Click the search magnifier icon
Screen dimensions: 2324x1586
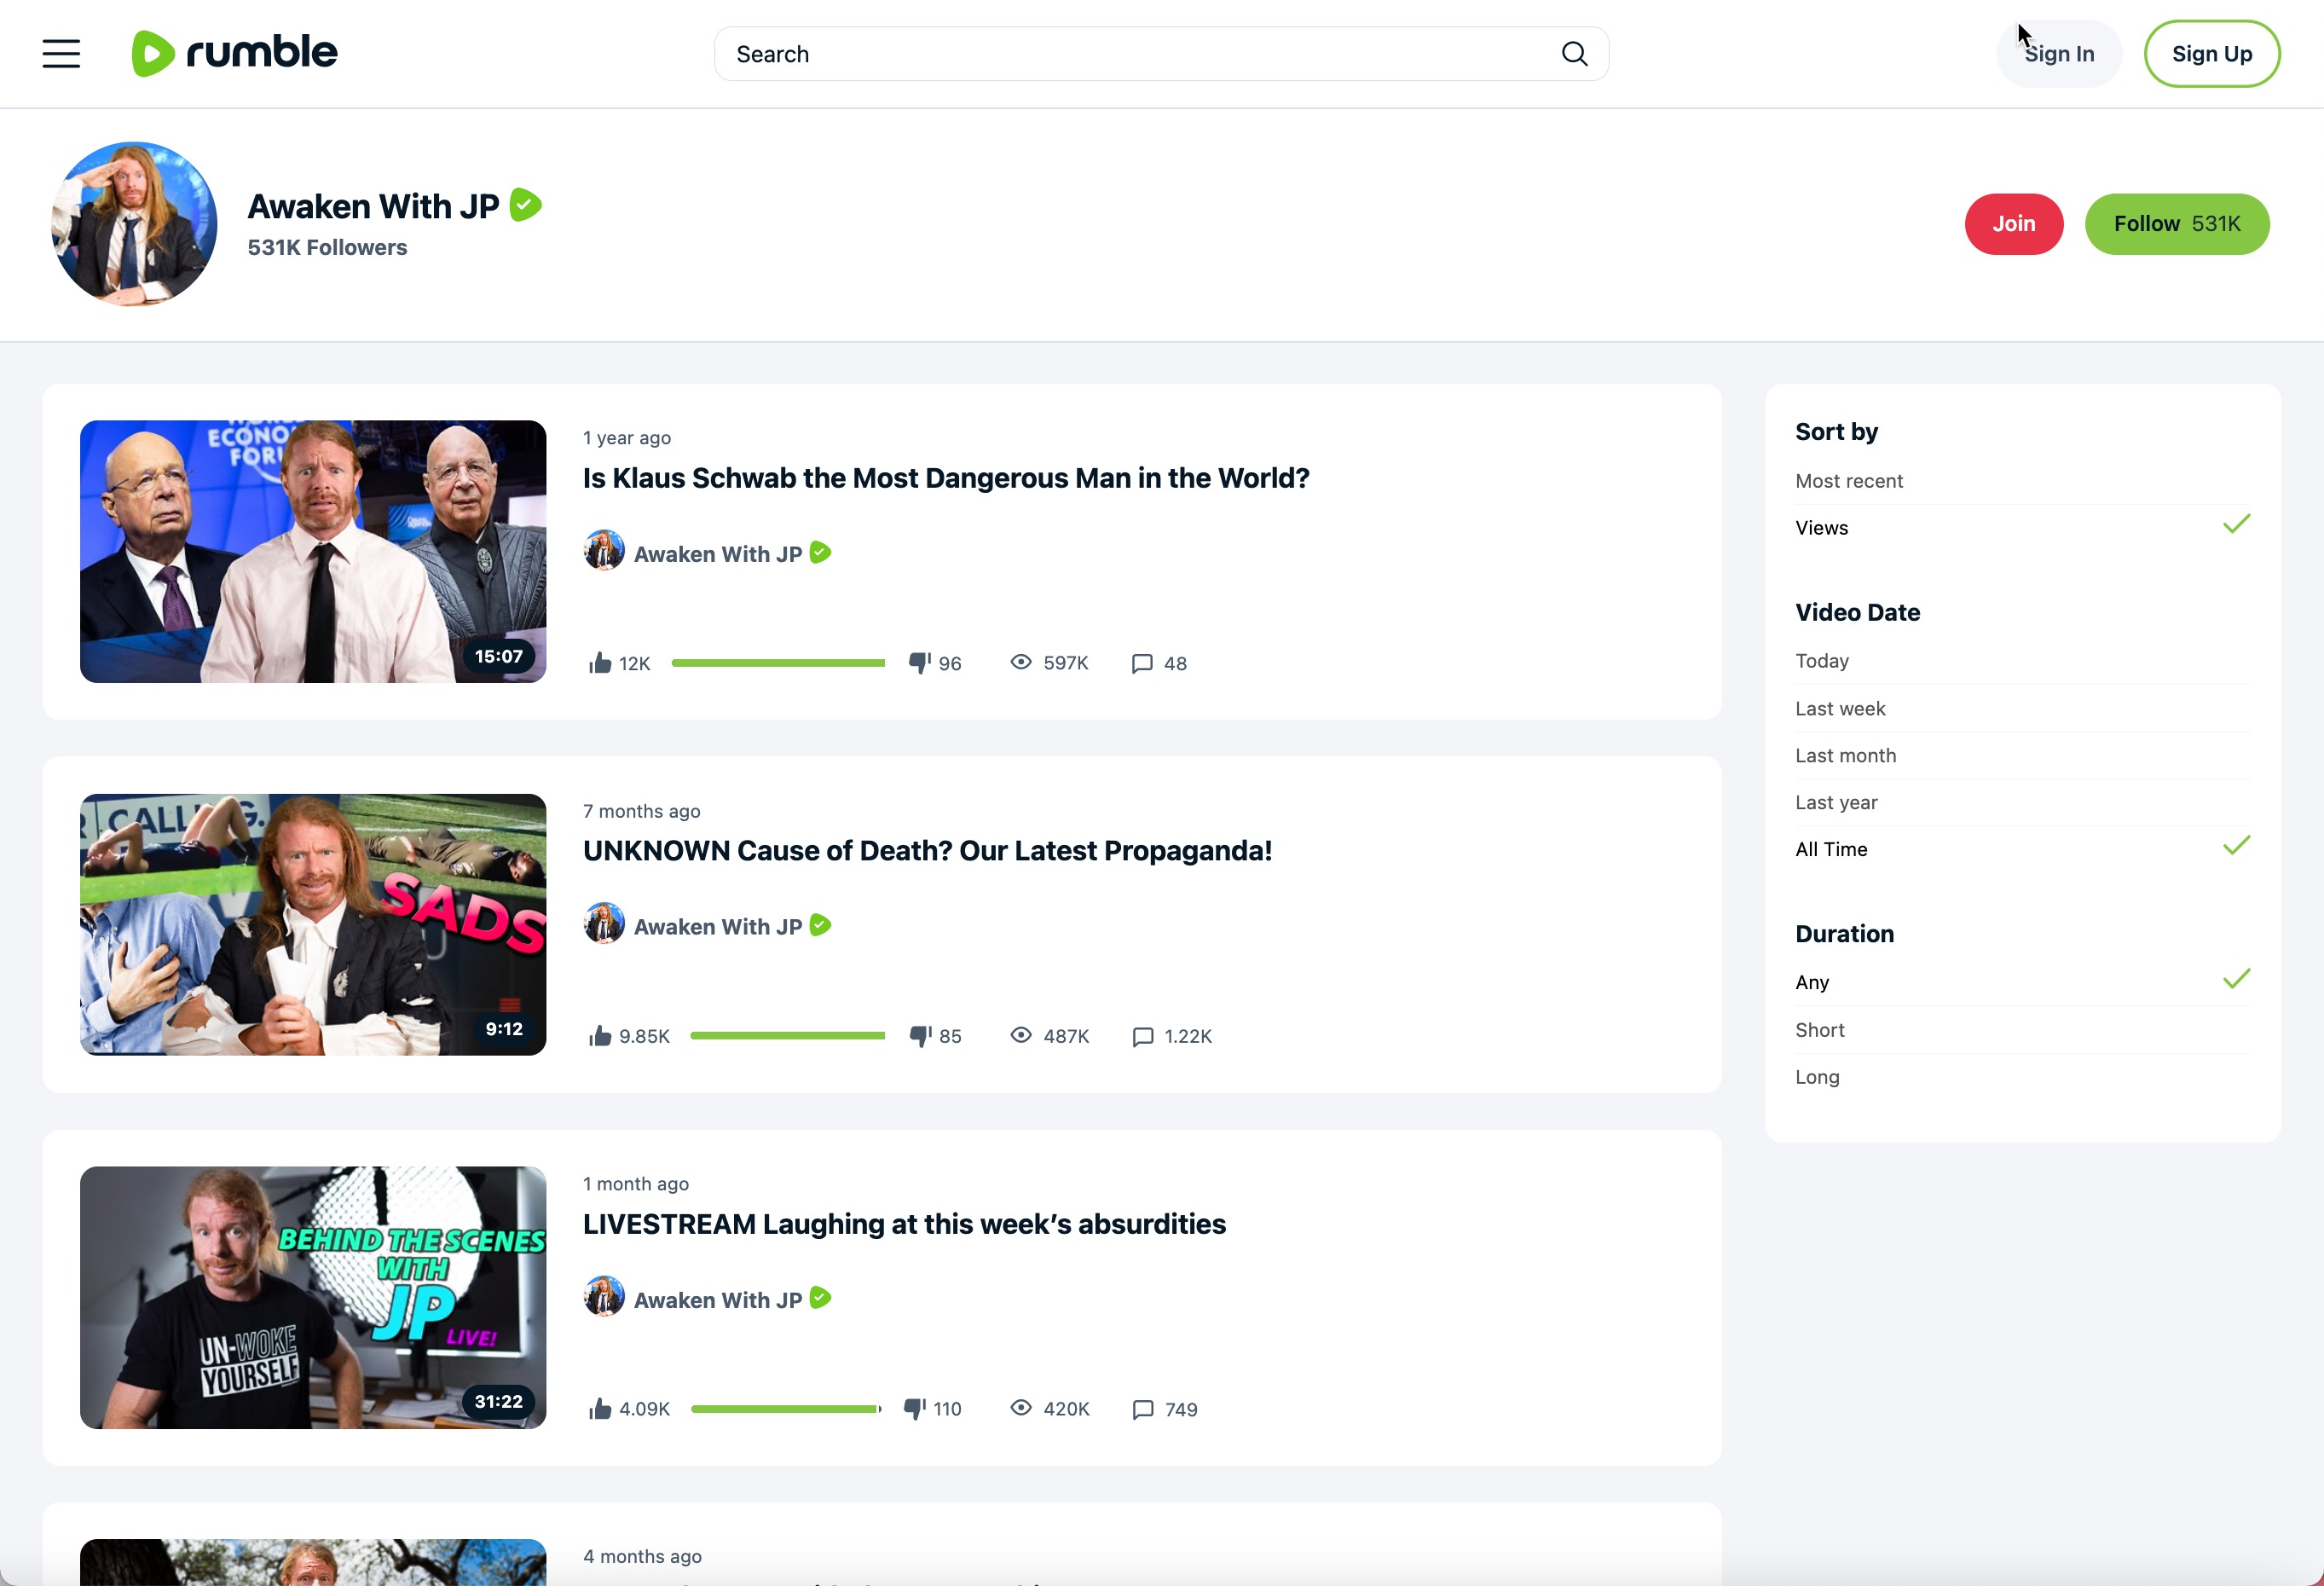[x=1574, y=54]
